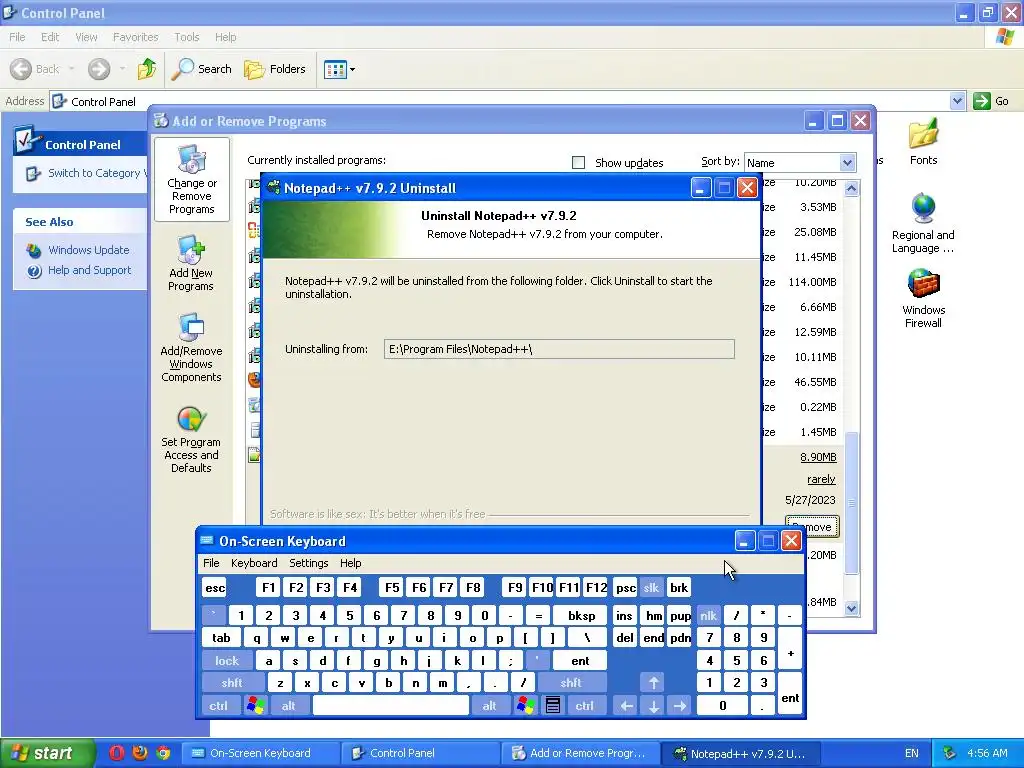This screenshot has height=768, width=1024.
Task: Click the space bar key
Action: pos(391,706)
